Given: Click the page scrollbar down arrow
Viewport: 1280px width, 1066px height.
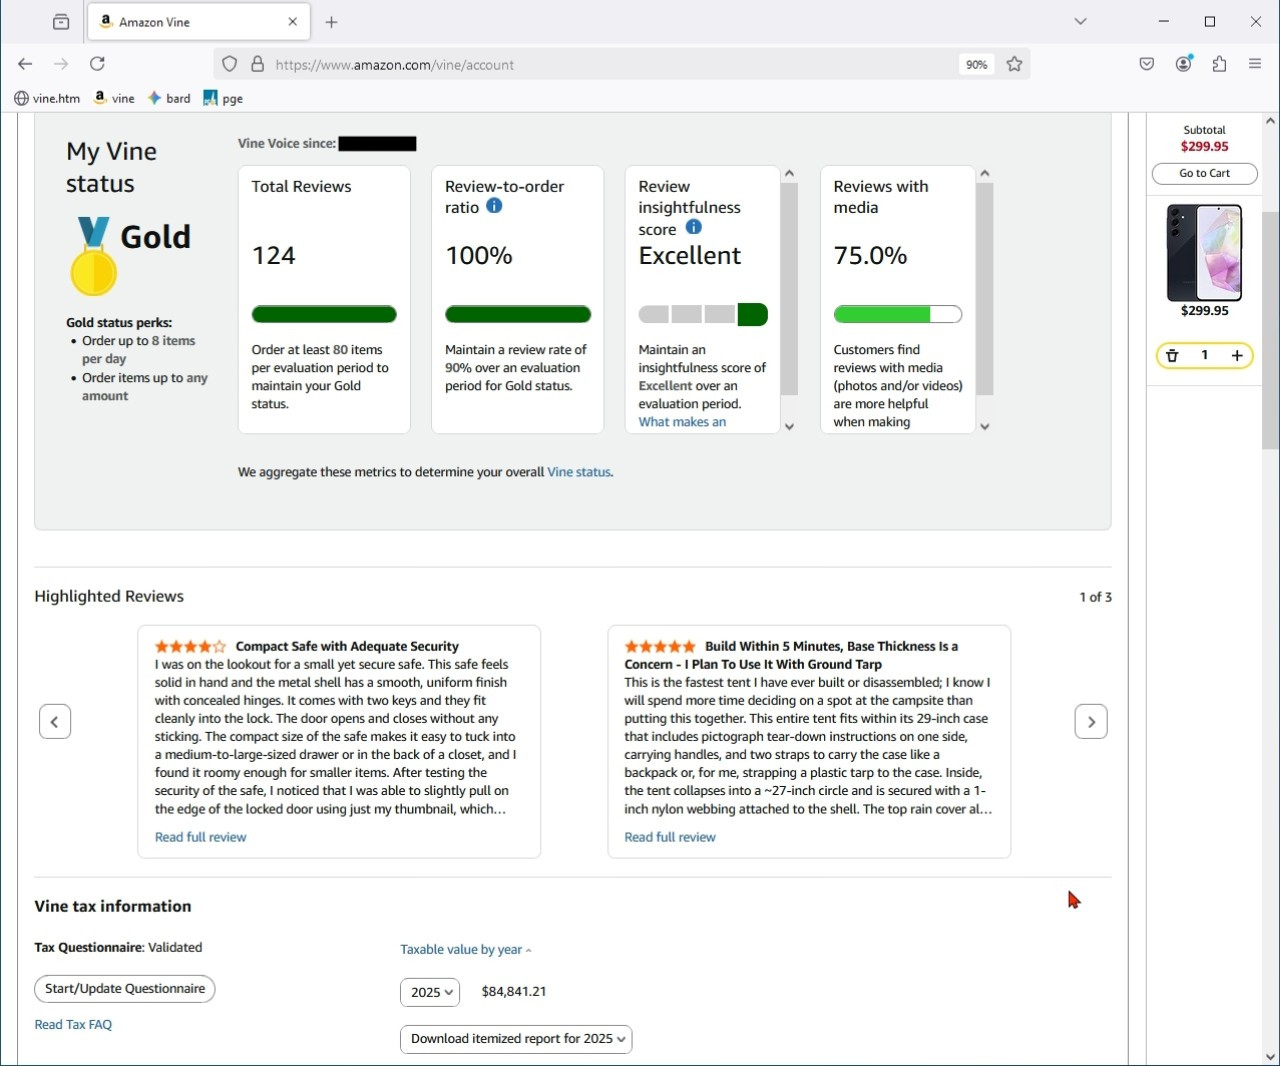Looking at the screenshot, I should pyautogui.click(x=1271, y=1057).
